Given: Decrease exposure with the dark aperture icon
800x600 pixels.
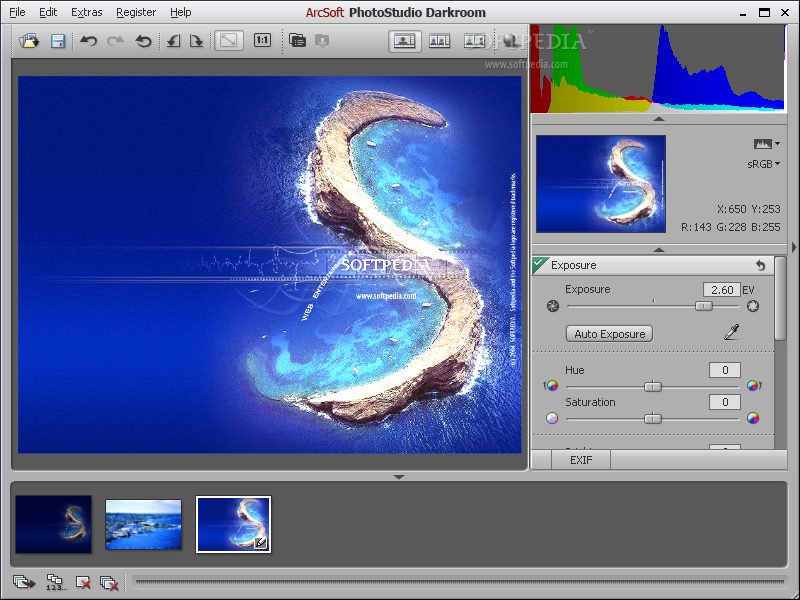Looking at the screenshot, I should (553, 306).
